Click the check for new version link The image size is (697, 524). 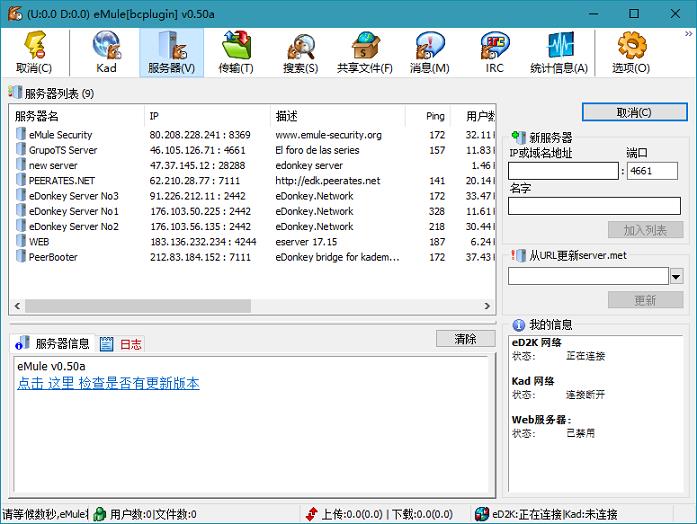click(108, 383)
